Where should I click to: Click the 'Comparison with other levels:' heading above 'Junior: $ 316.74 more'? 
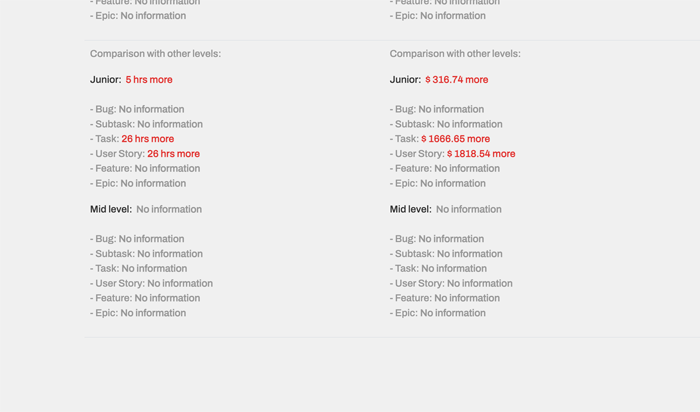(x=455, y=54)
